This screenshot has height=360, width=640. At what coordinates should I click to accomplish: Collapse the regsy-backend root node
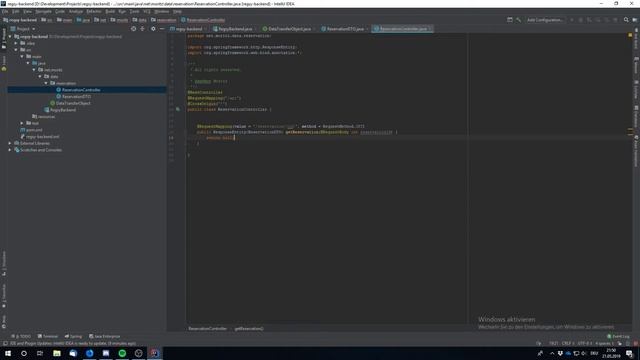[x=10, y=36]
